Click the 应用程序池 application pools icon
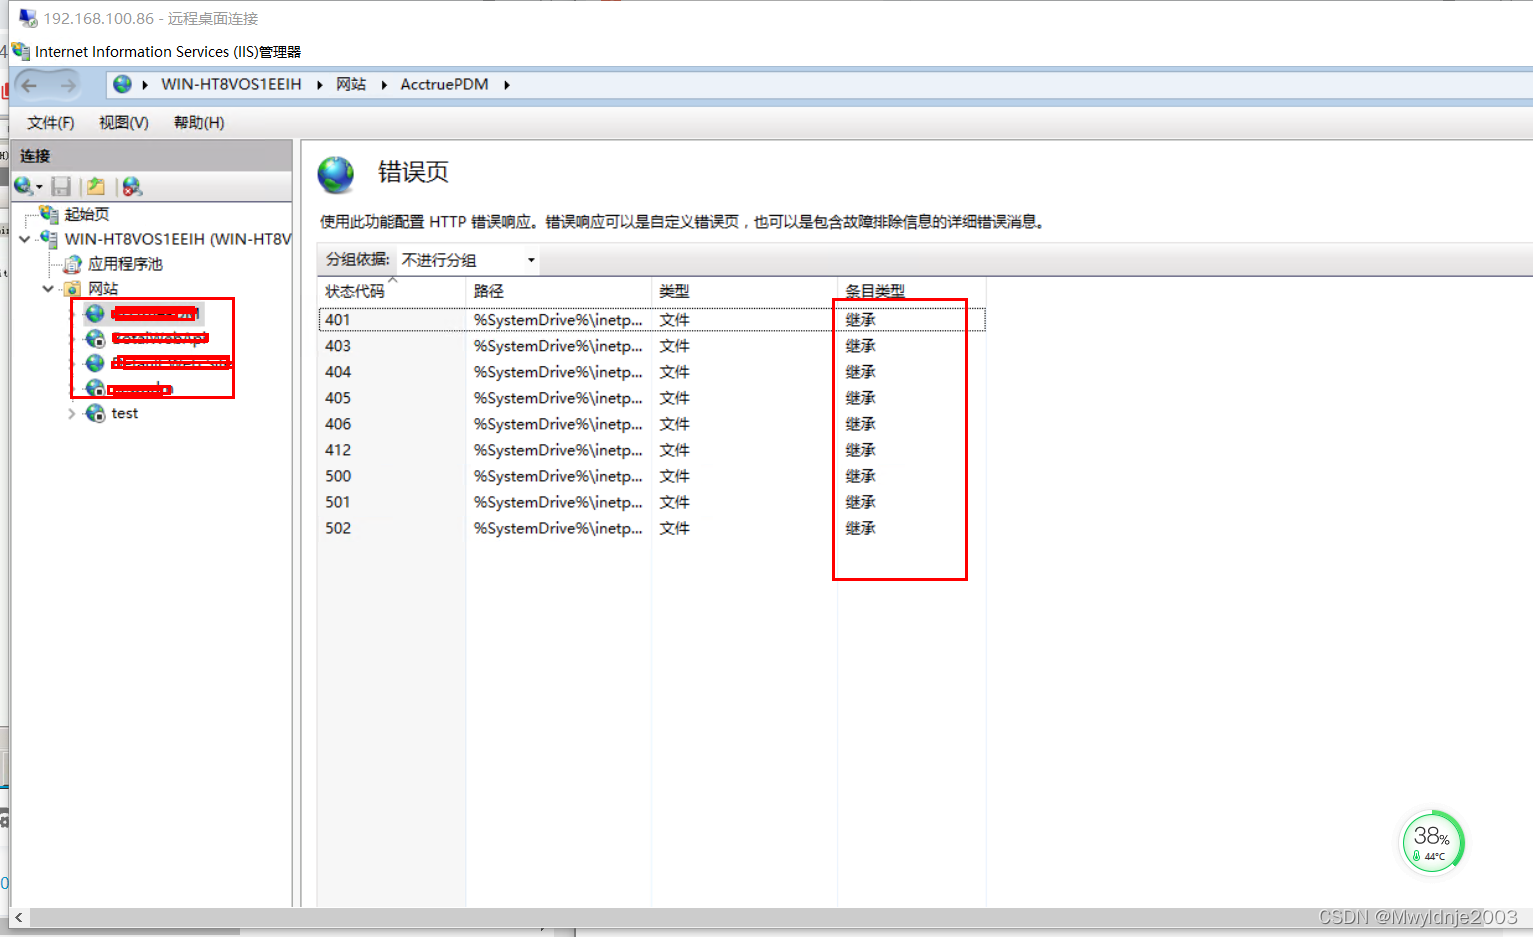This screenshot has width=1533, height=937. tap(73, 264)
